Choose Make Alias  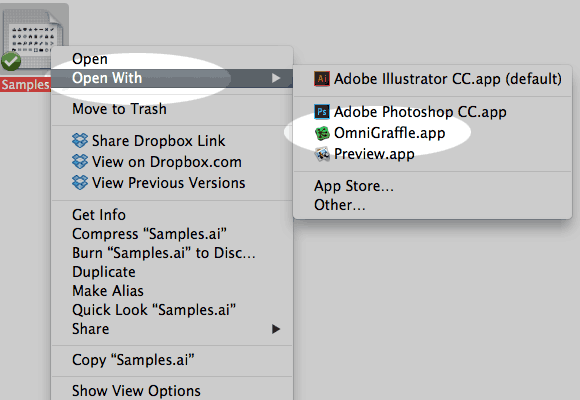pos(172,291)
